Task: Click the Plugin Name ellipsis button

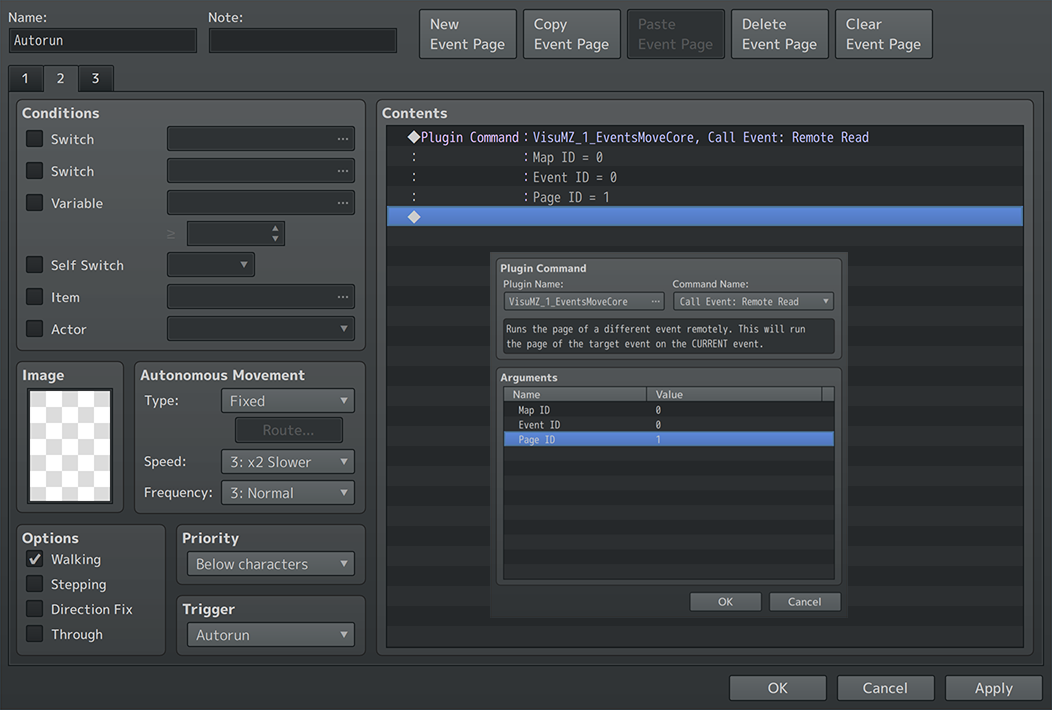Action: point(655,302)
